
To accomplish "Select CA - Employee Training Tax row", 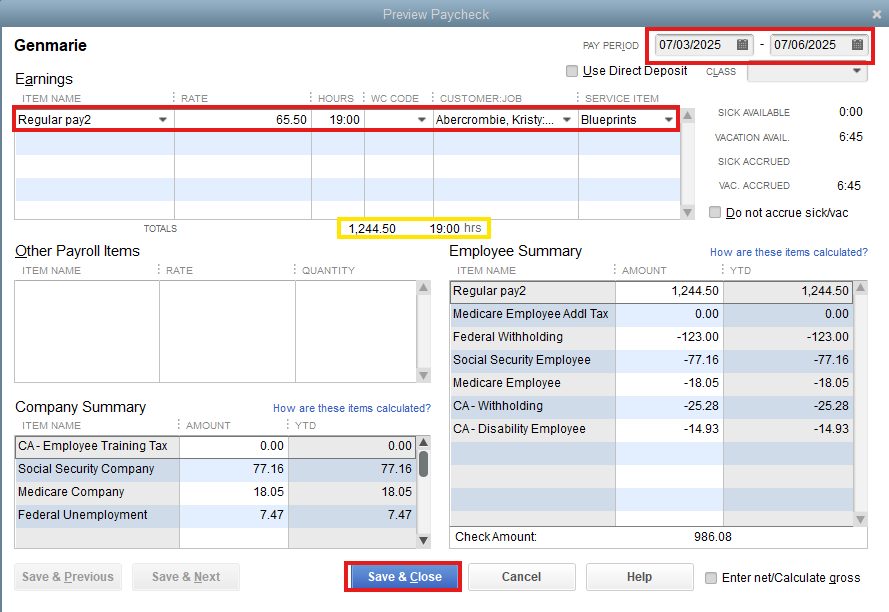I will coord(215,446).
